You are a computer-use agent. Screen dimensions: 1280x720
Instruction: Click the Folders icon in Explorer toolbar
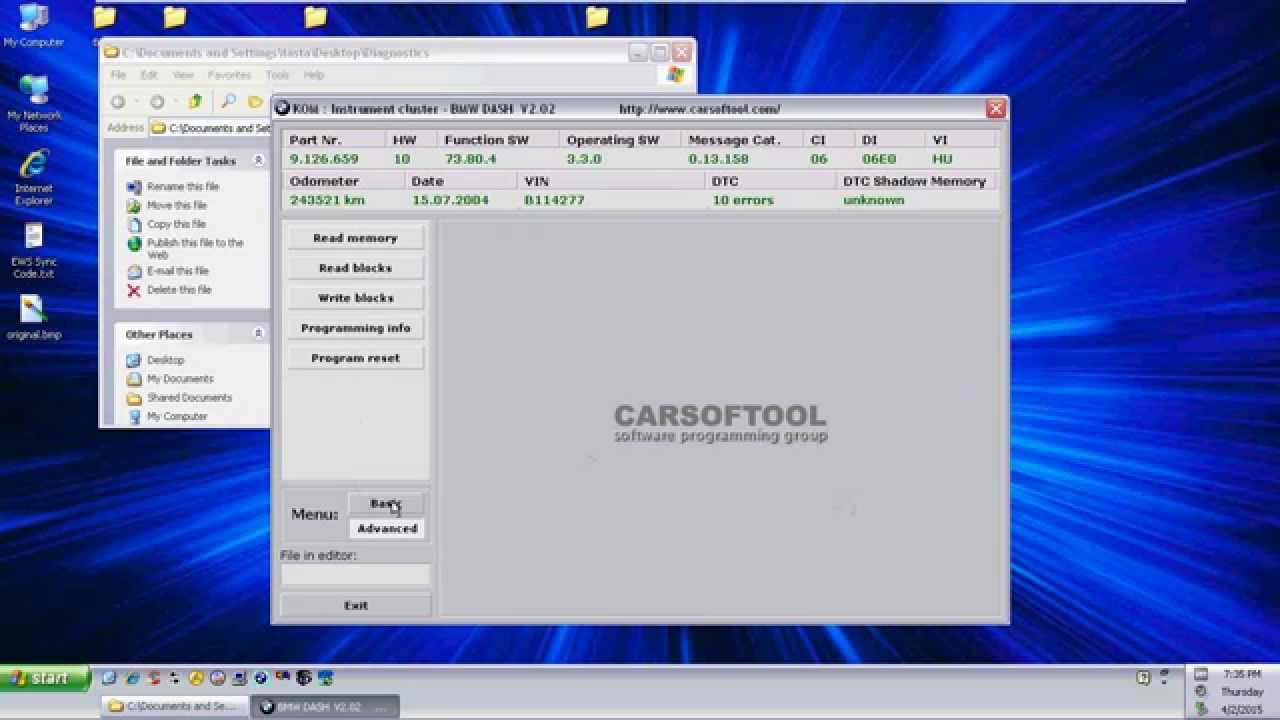[255, 102]
